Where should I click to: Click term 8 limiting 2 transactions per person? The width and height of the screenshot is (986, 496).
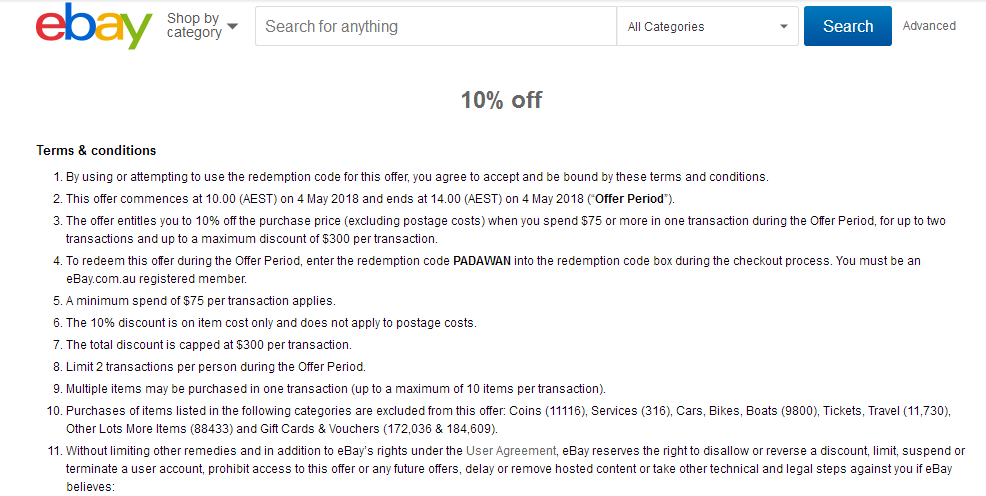tap(216, 366)
